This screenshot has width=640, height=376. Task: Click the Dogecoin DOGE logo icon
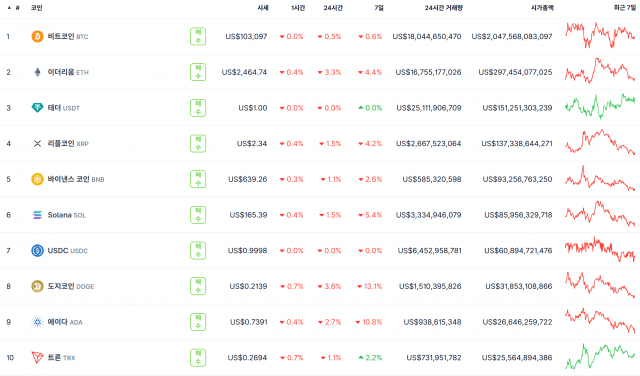click(37, 286)
